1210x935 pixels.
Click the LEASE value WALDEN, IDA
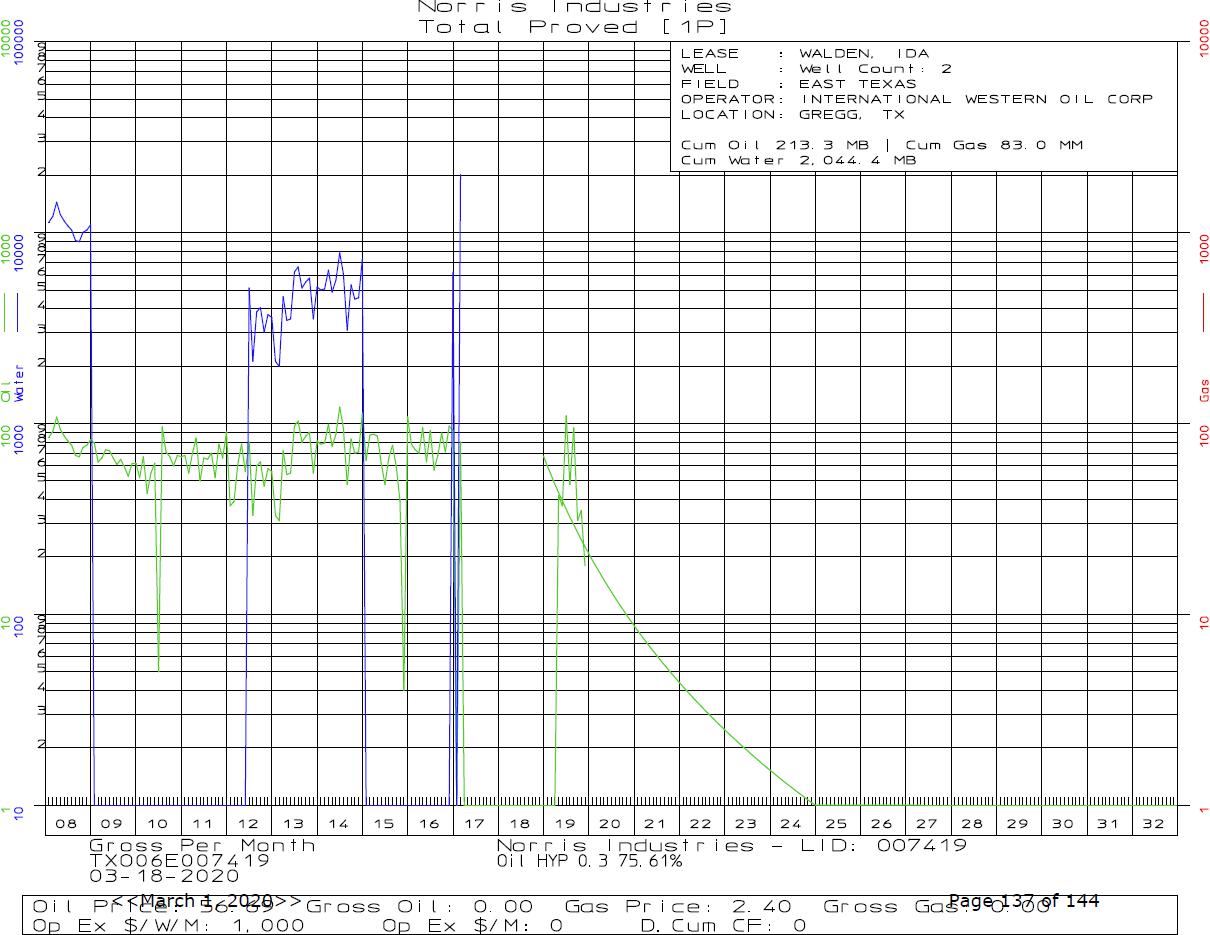click(x=864, y=54)
